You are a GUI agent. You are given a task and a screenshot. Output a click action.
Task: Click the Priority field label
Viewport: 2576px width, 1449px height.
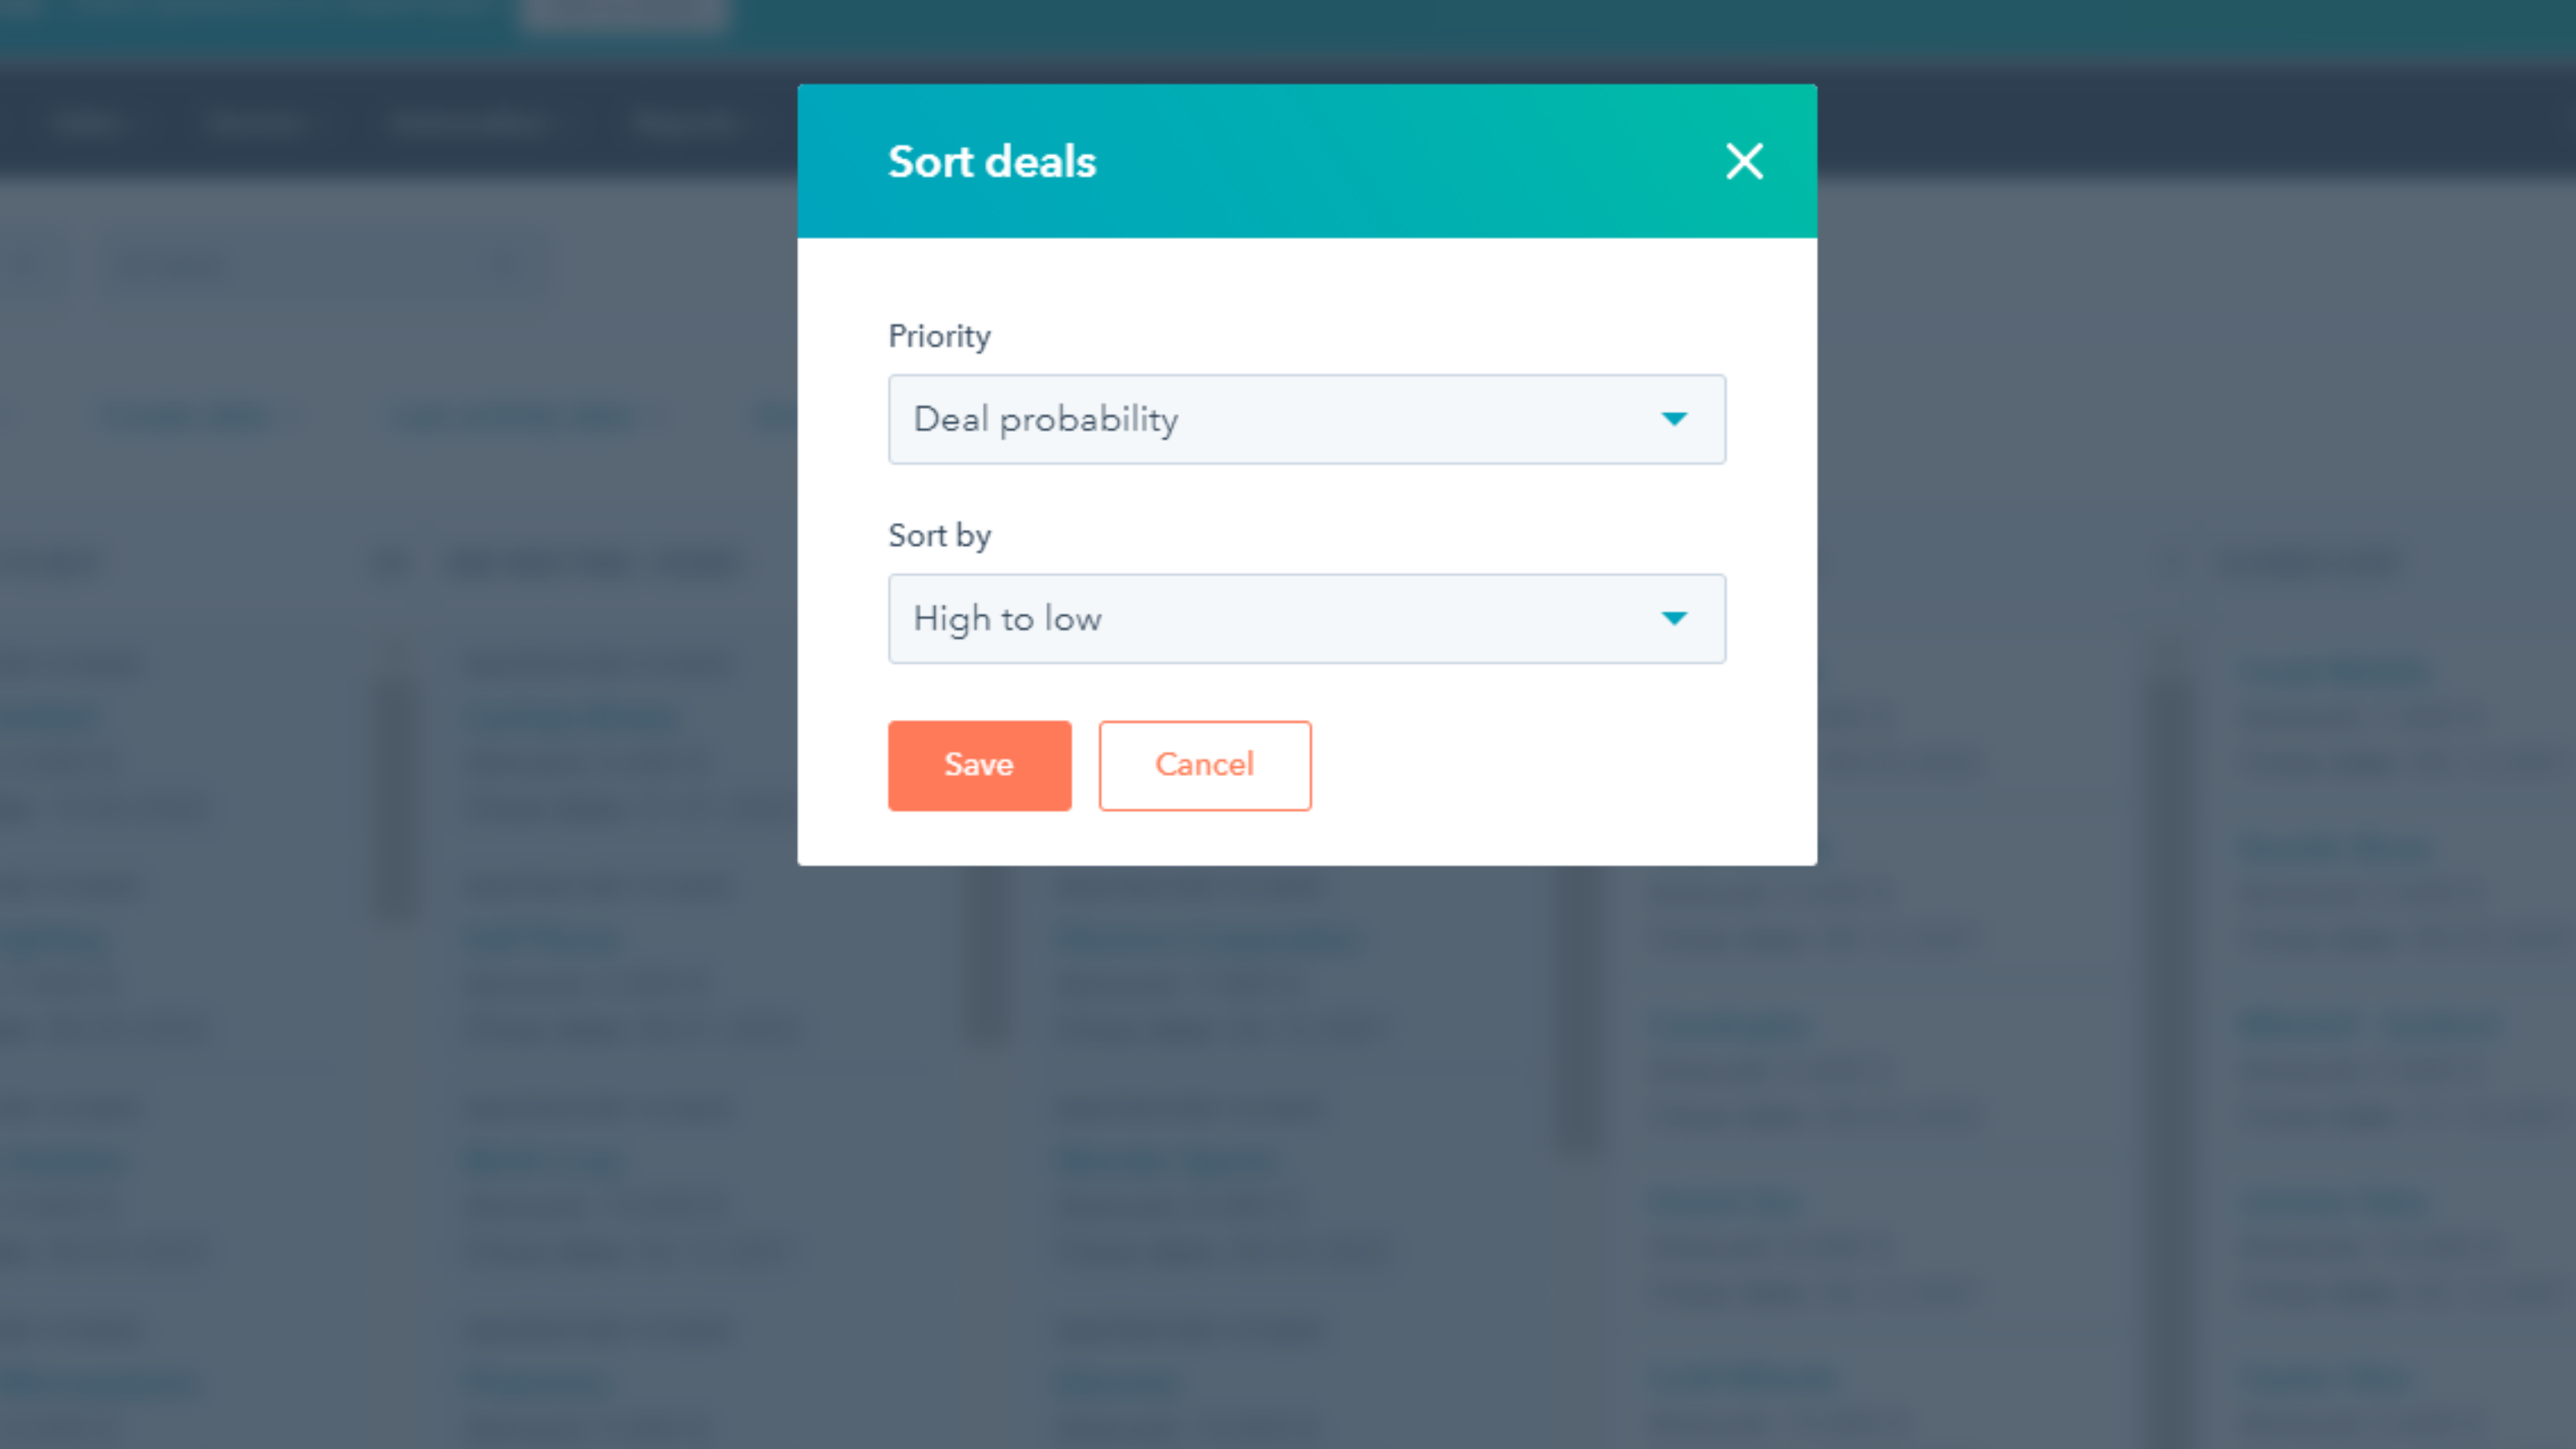click(x=939, y=336)
